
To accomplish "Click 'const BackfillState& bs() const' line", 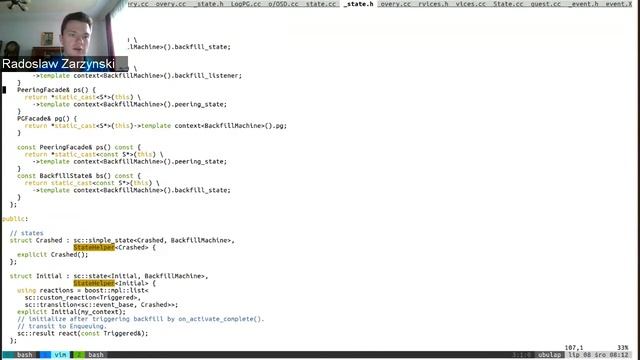I will point(79,176).
